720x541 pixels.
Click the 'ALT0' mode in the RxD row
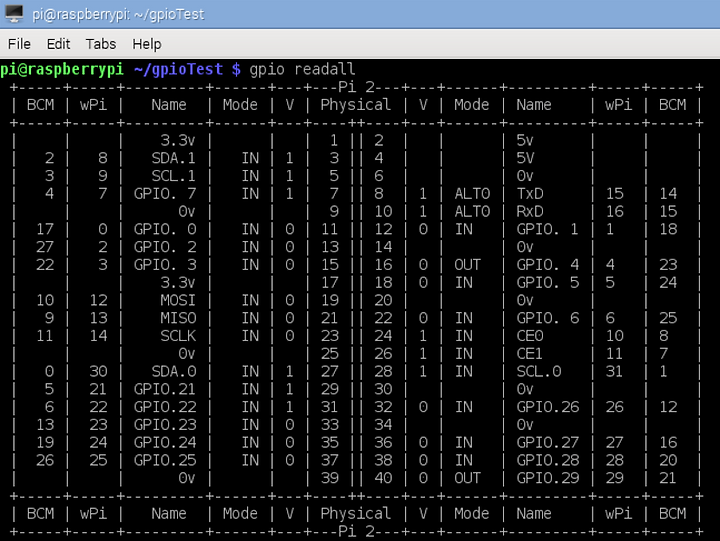point(472,211)
